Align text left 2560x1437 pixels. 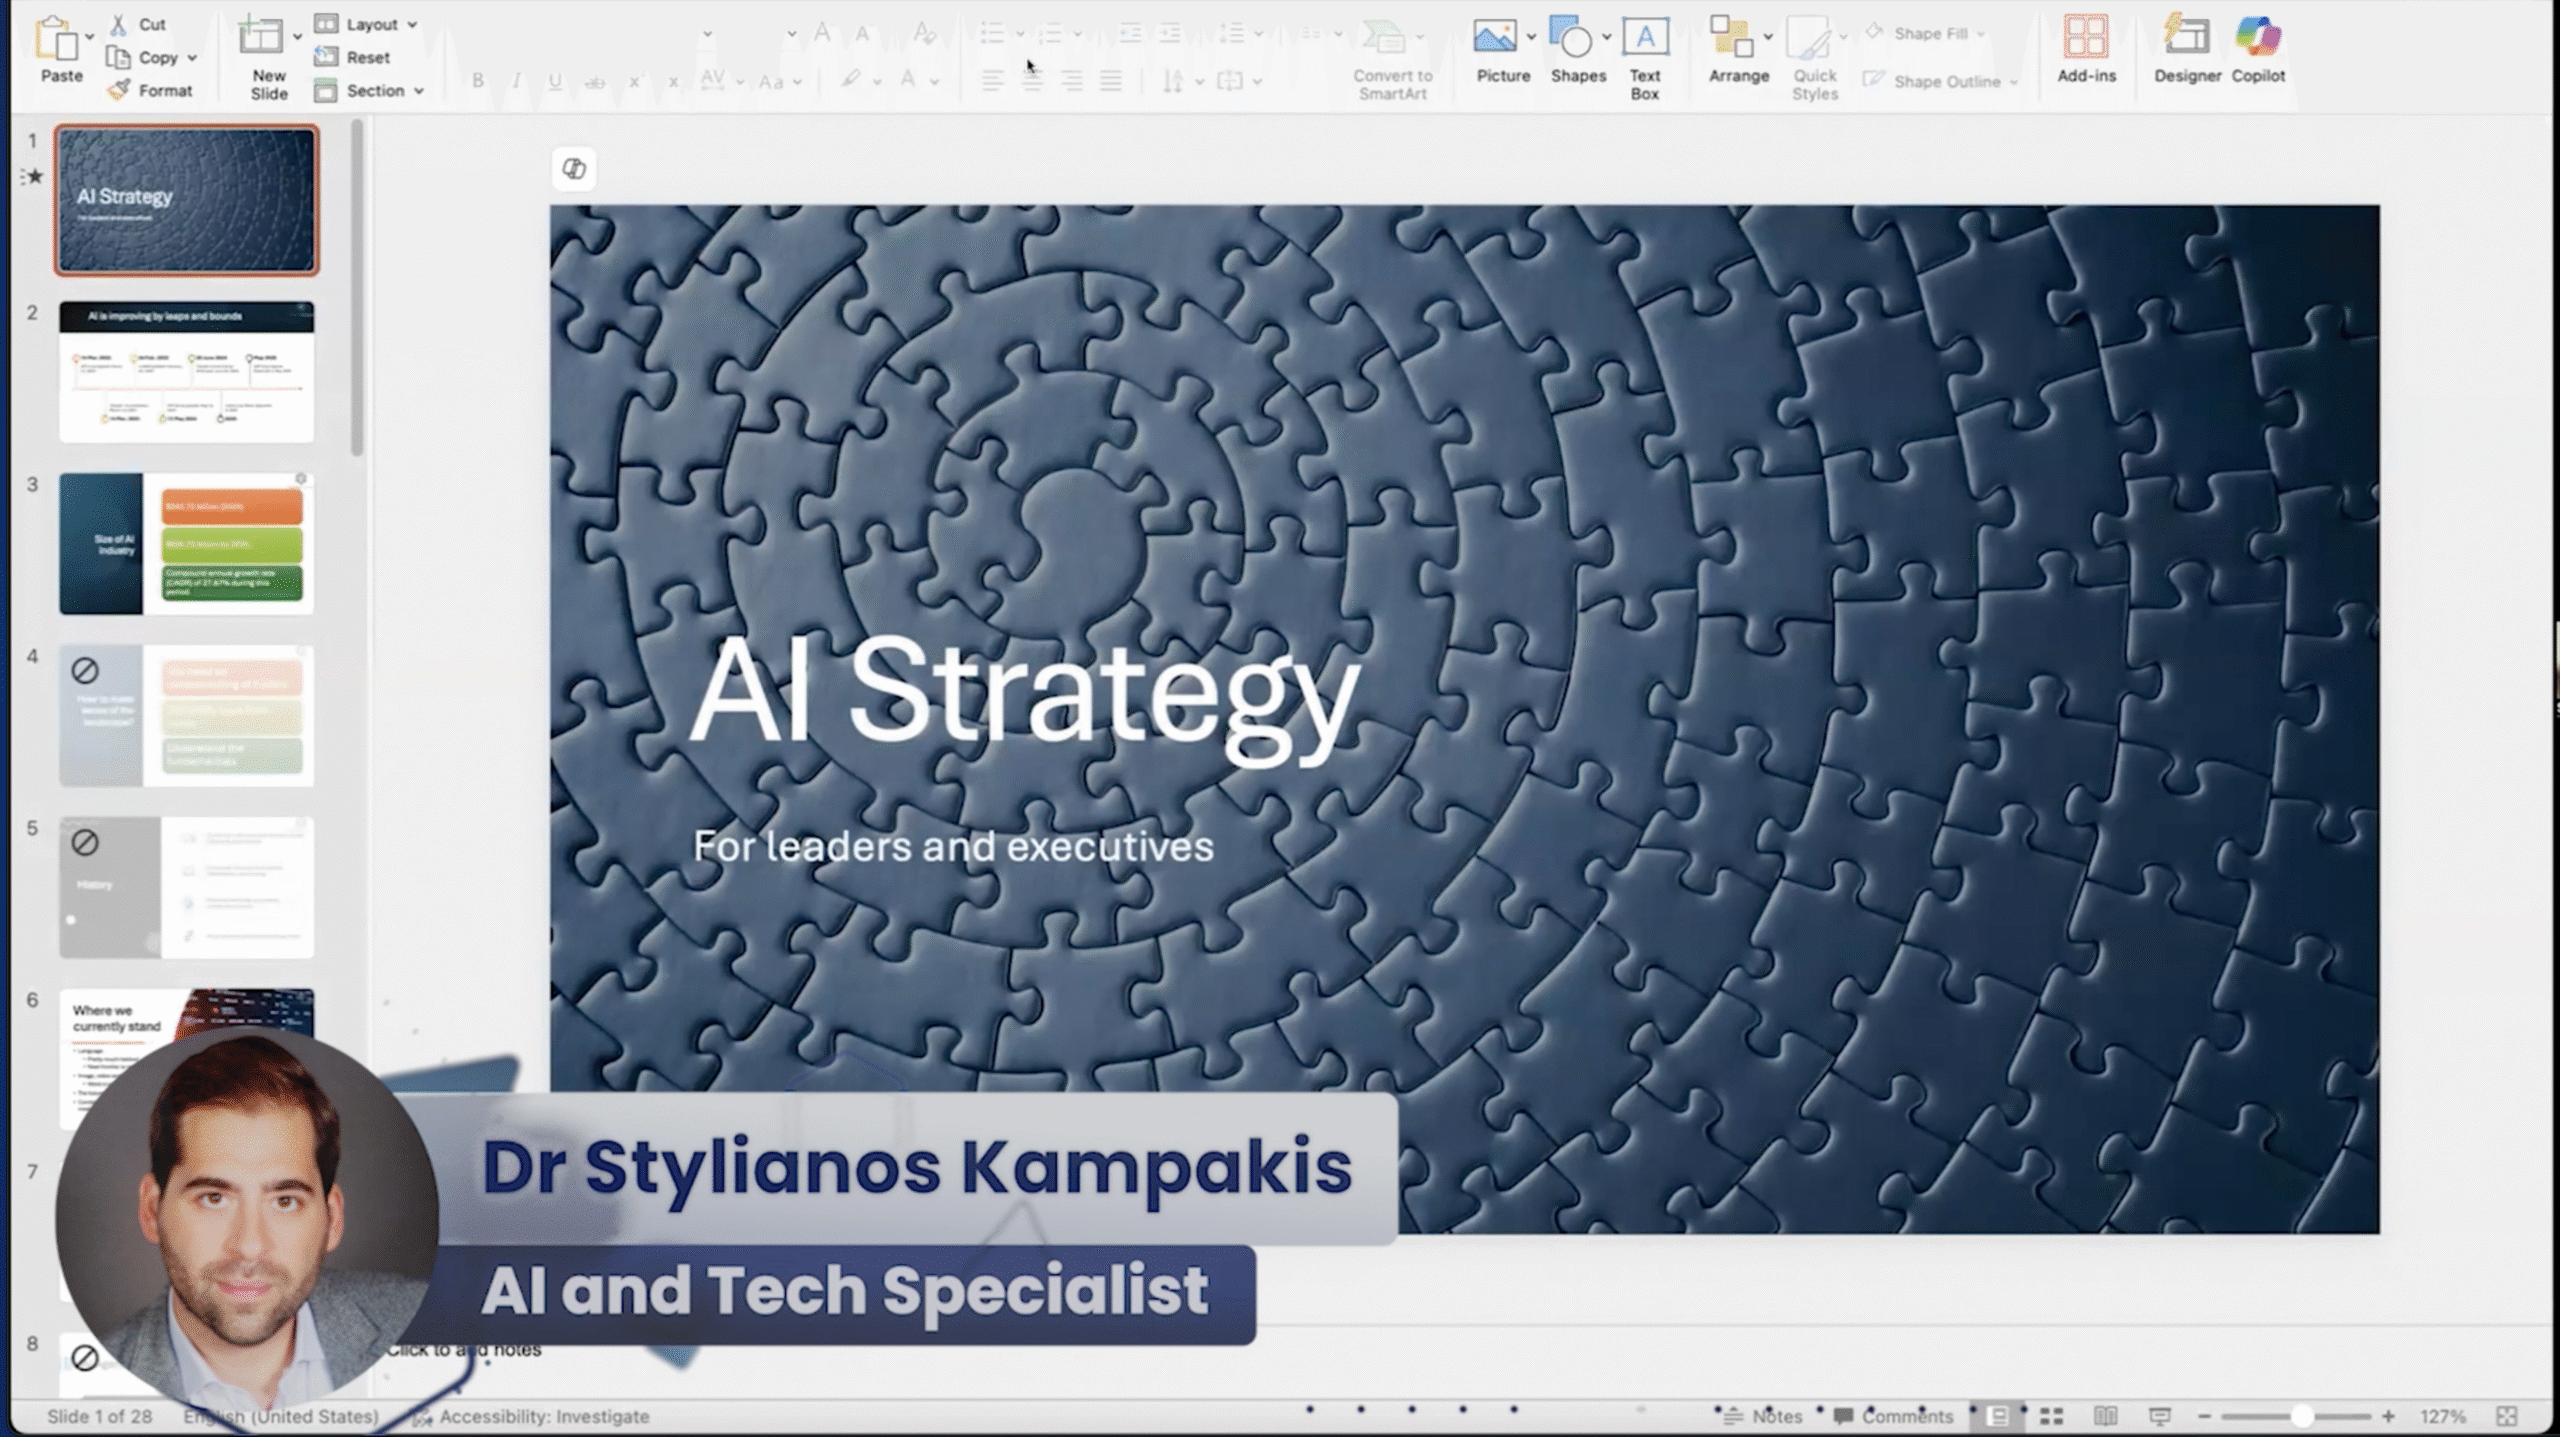pyautogui.click(x=992, y=81)
